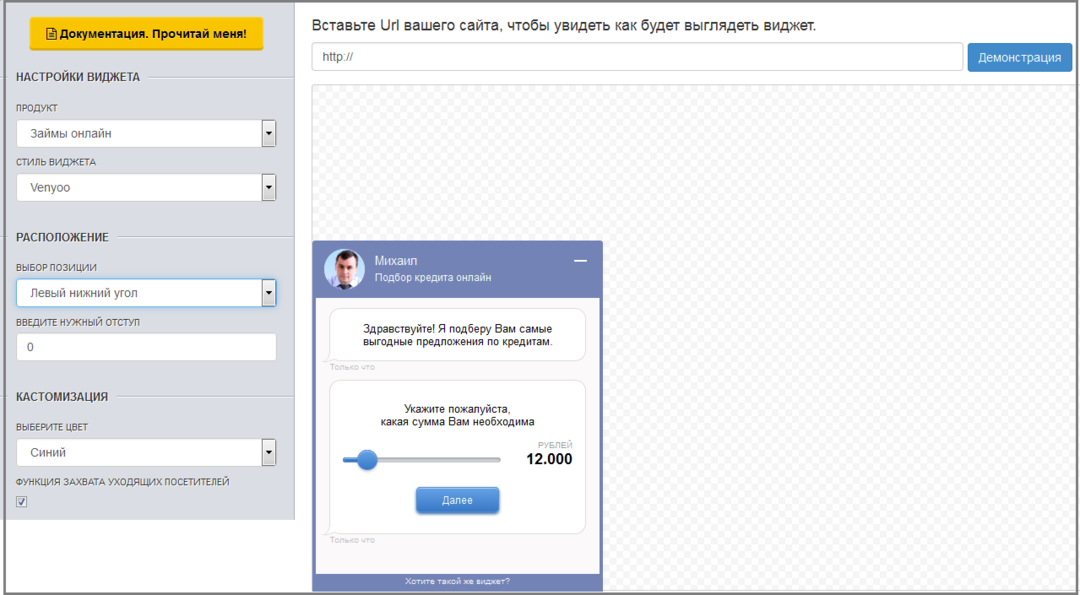Toggle the departing visitors capture checkbox
The height and width of the screenshot is (595, 1080).
[x=22, y=502]
